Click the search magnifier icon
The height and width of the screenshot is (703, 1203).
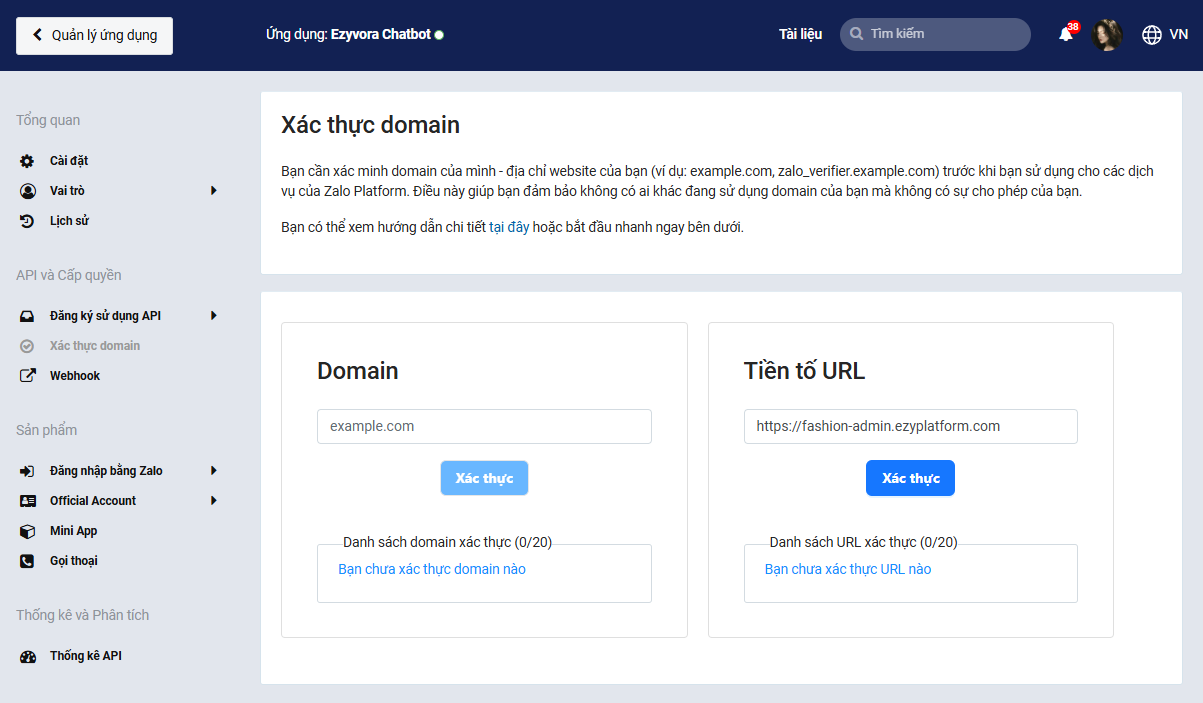[856, 34]
